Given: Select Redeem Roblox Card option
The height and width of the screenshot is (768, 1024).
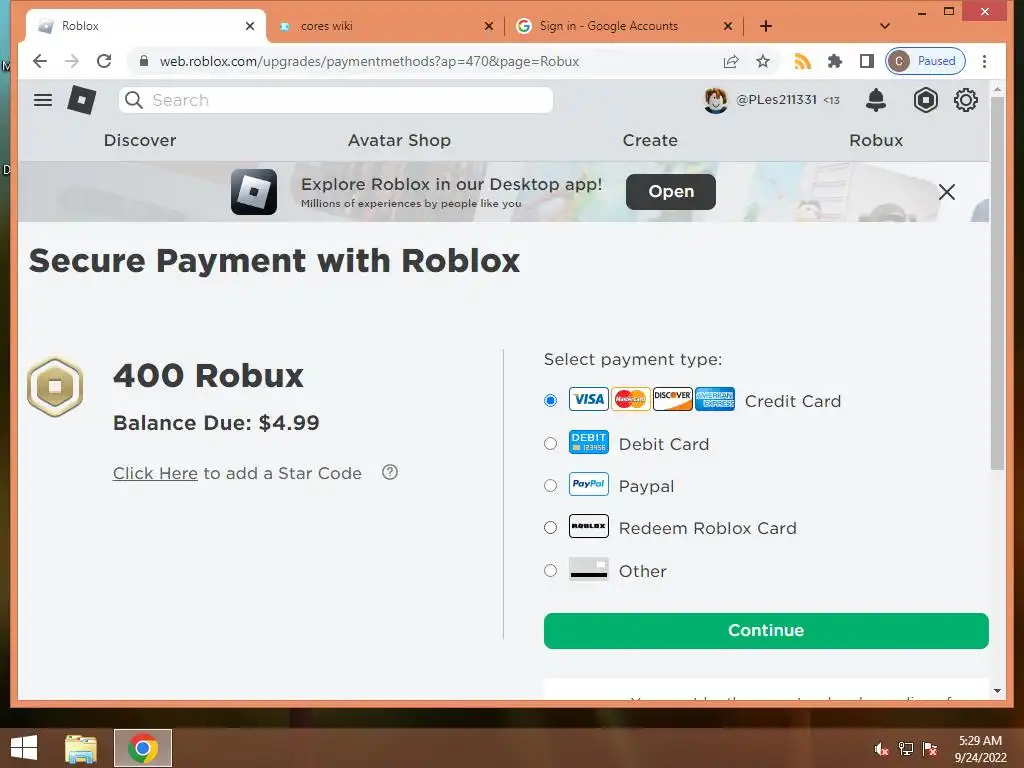Looking at the screenshot, I should point(551,527).
